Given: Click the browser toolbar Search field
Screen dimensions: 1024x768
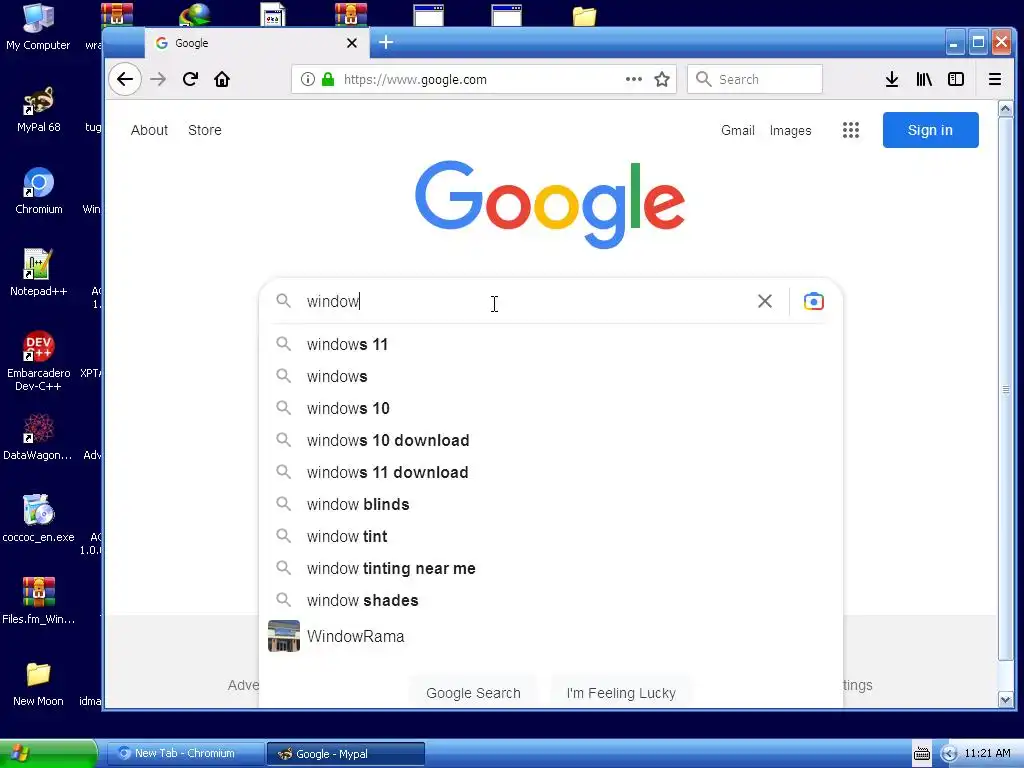Looking at the screenshot, I should (755, 80).
